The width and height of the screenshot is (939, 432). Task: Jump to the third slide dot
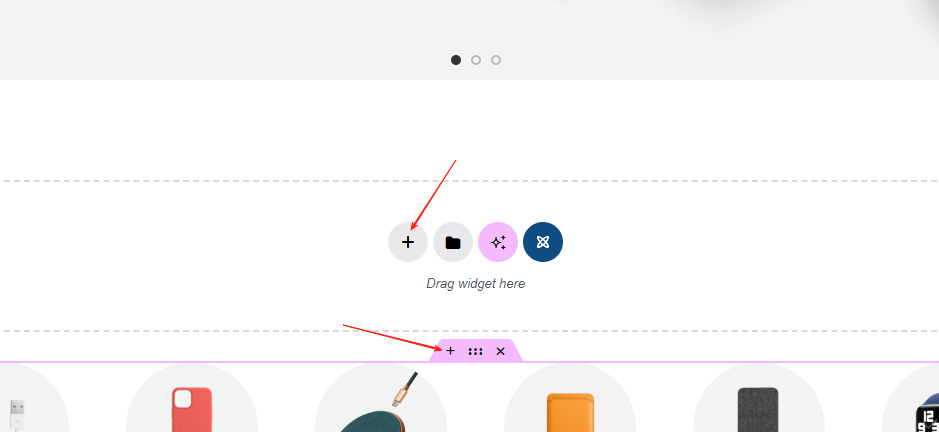[x=496, y=60]
